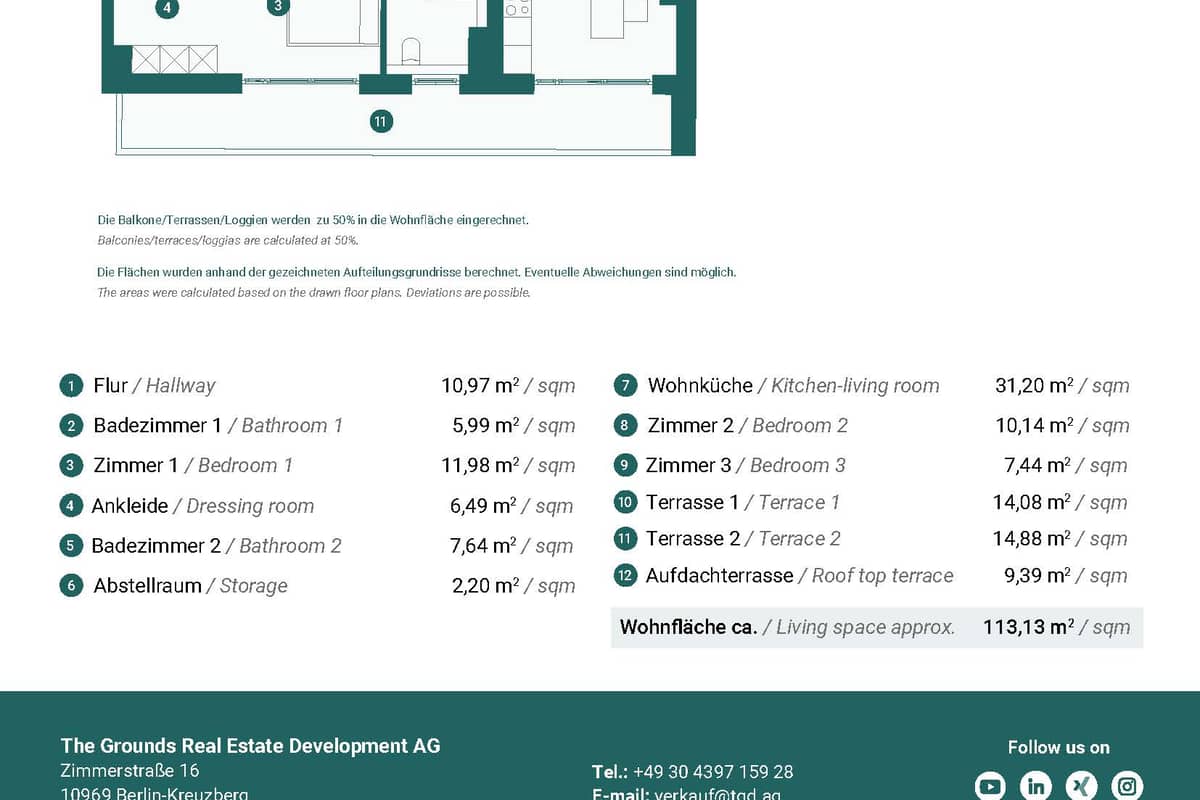Viewport: 1200px width, 800px height.
Task: Click legend badge 6 beside Abstellraum
Action: 71,586
